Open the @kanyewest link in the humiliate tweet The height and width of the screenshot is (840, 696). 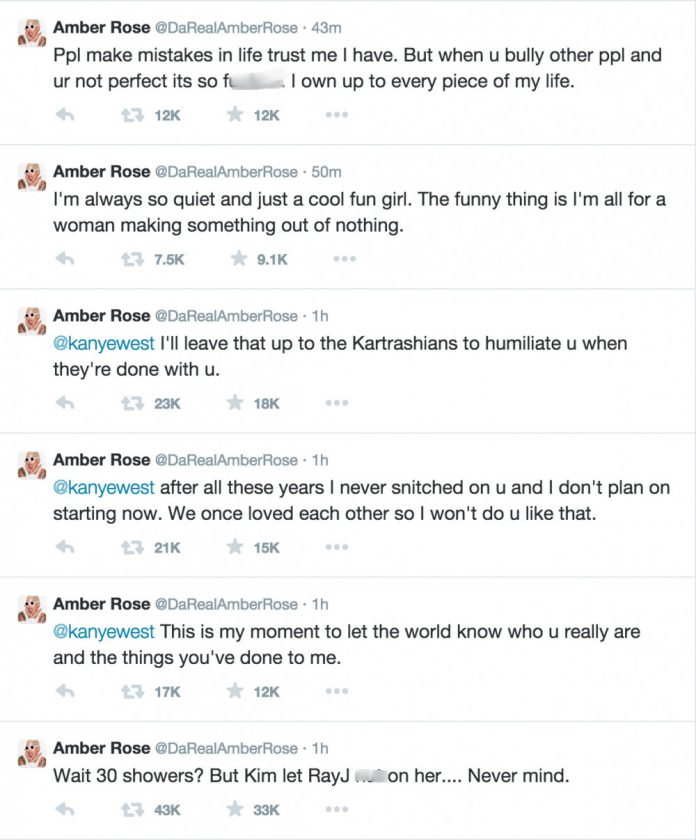[102, 346]
